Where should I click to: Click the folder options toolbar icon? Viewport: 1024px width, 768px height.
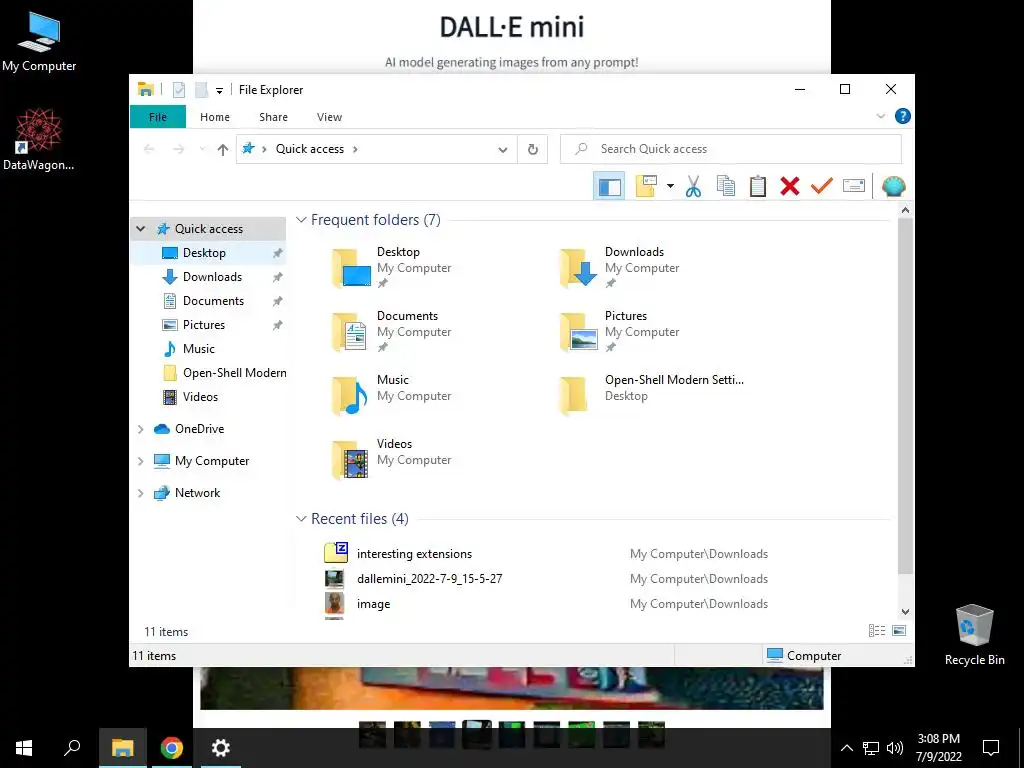[647, 187]
